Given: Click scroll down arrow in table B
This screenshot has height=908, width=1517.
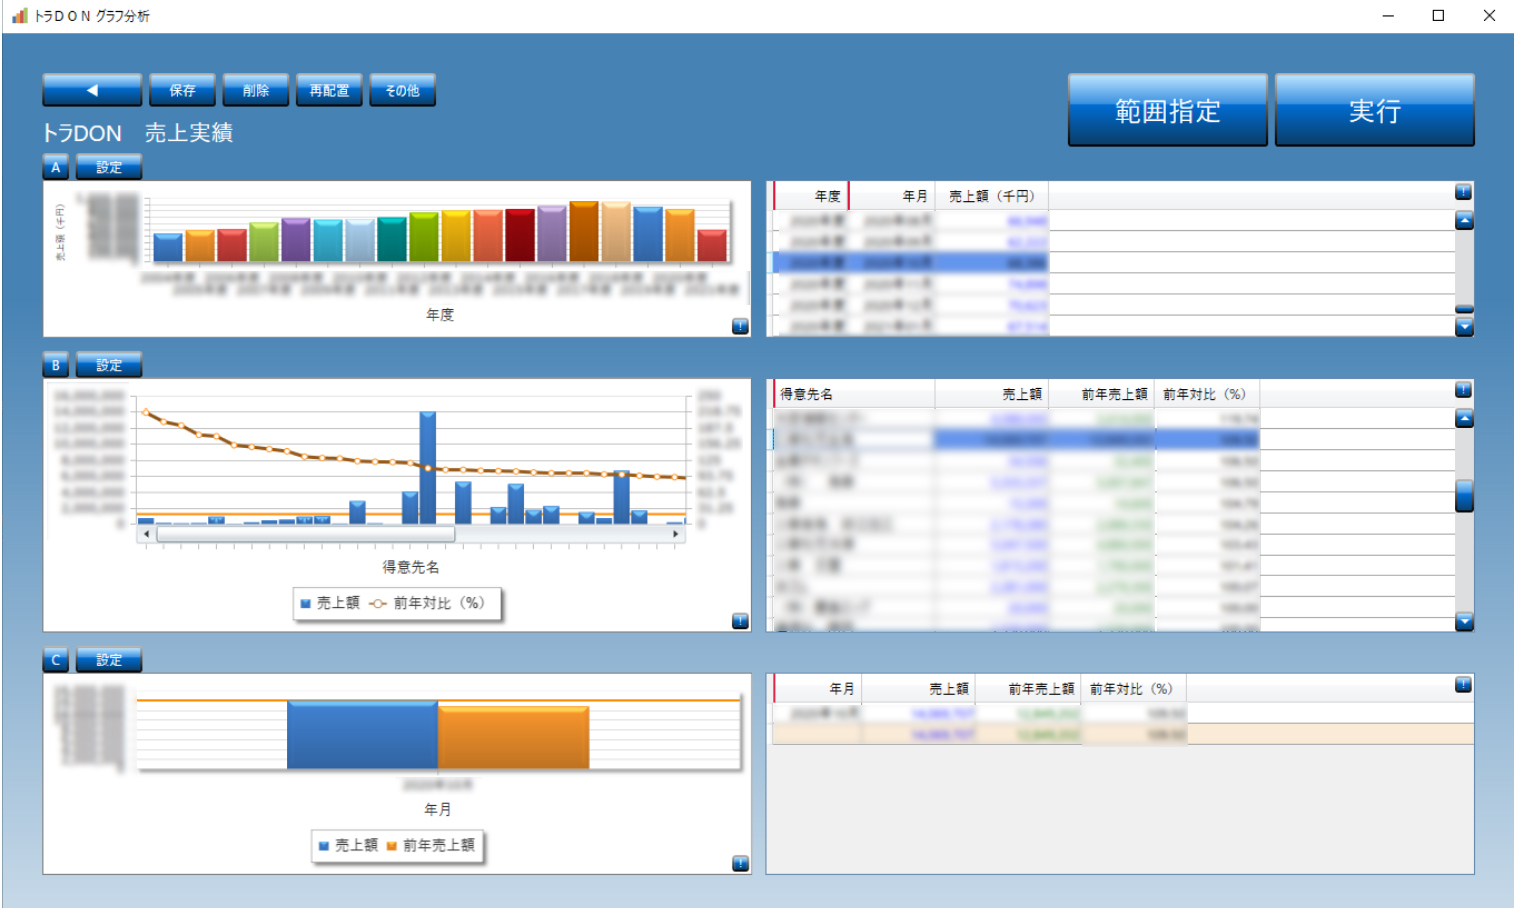Looking at the screenshot, I should [1464, 622].
